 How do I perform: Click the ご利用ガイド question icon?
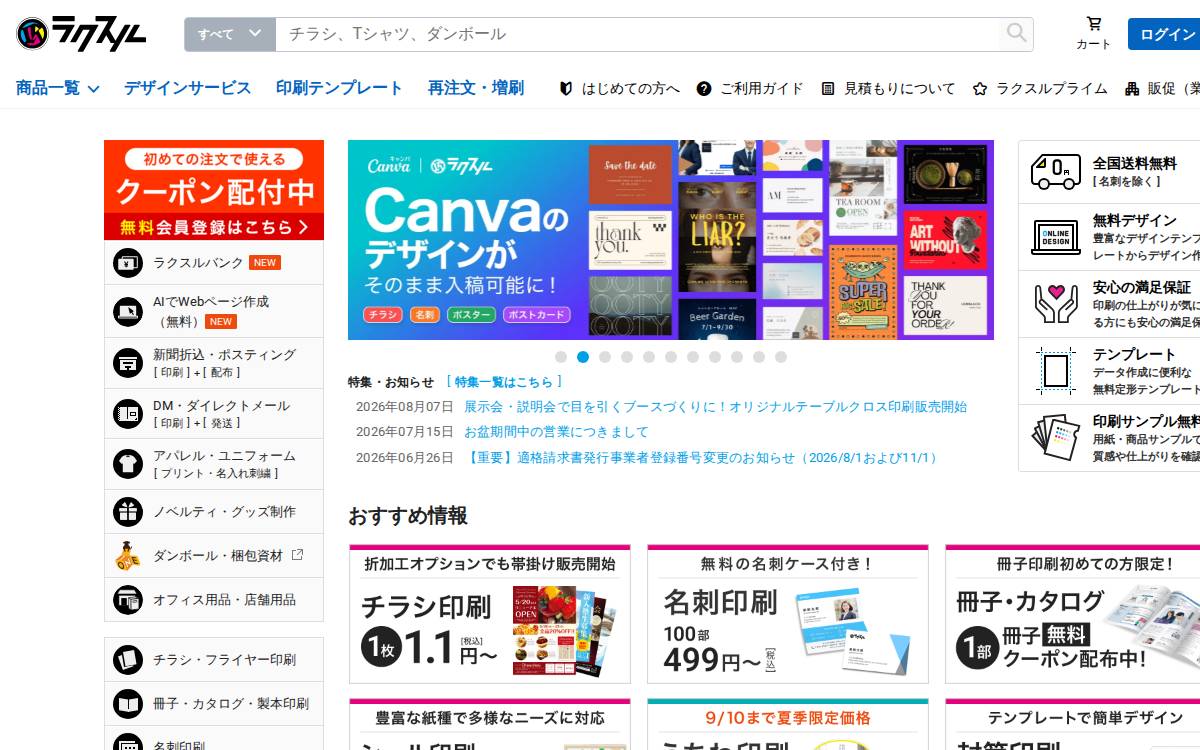tap(704, 88)
